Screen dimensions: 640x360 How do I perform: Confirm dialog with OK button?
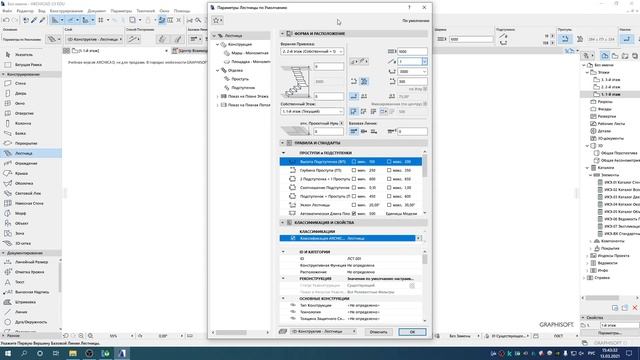[x=412, y=332]
